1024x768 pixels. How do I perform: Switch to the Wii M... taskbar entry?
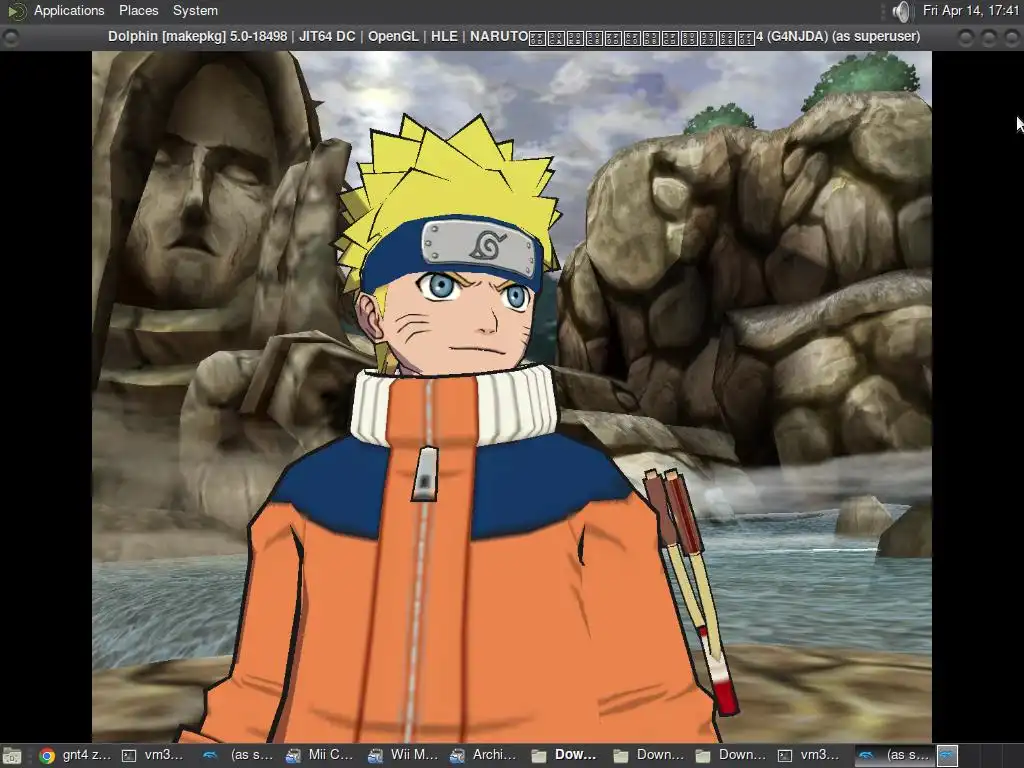tap(402, 755)
